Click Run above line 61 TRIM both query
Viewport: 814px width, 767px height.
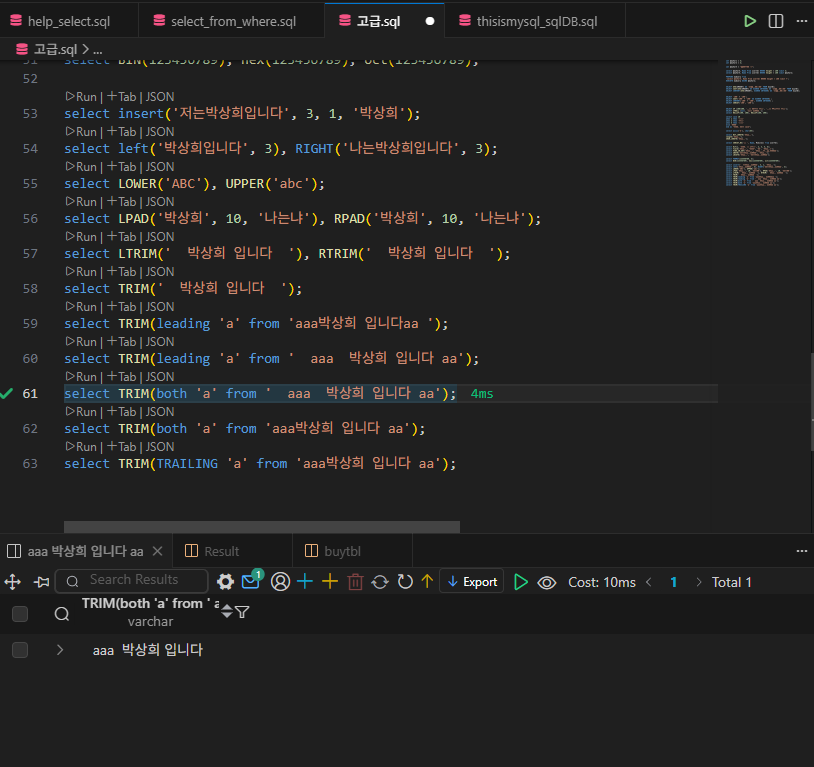tap(81, 377)
